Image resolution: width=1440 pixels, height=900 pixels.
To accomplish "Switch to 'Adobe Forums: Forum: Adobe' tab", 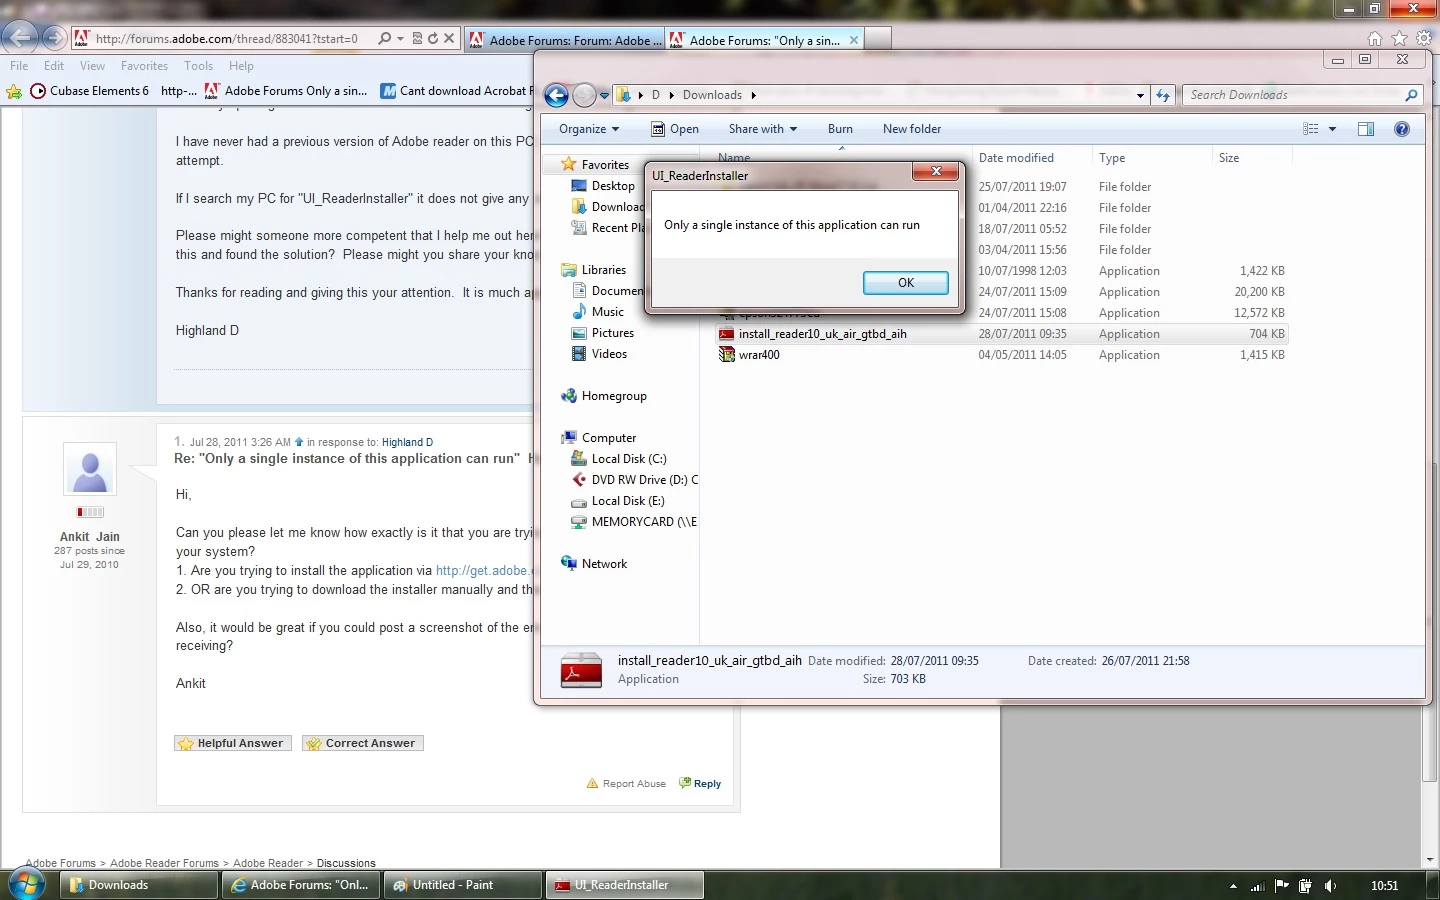I will (x=565, y=41).
